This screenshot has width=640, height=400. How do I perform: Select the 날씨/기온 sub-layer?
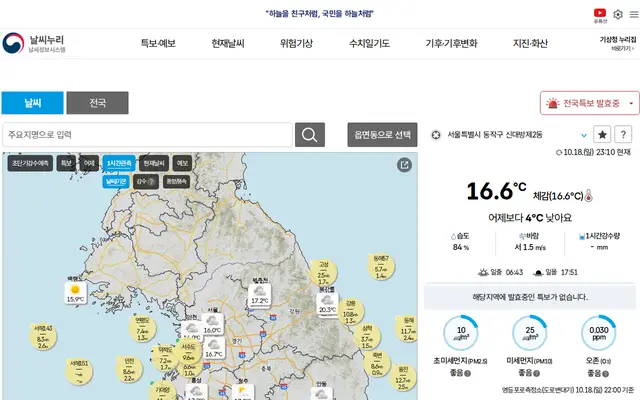pos(116,181)
